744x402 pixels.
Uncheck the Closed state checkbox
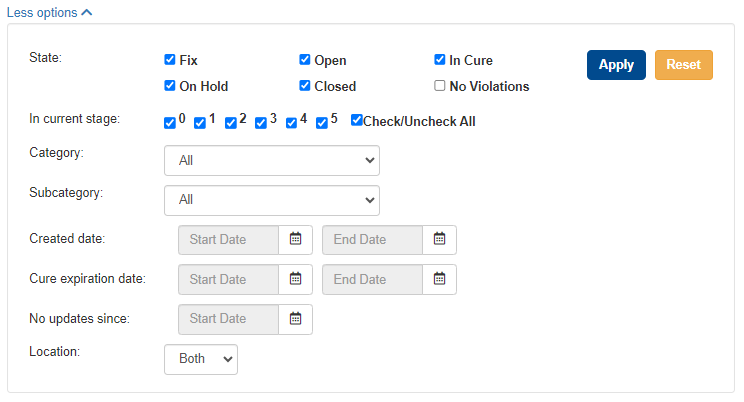click(305, 85)
